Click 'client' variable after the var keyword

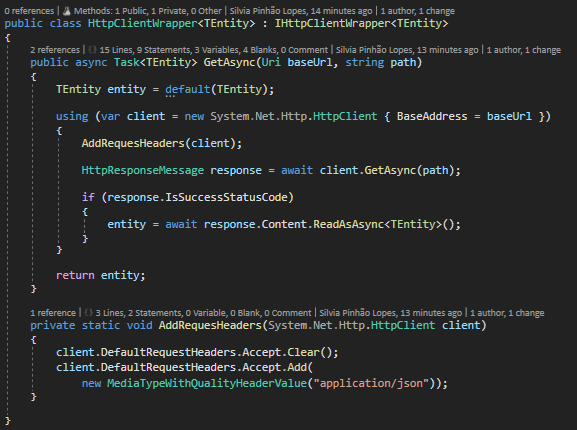(146, 117)
